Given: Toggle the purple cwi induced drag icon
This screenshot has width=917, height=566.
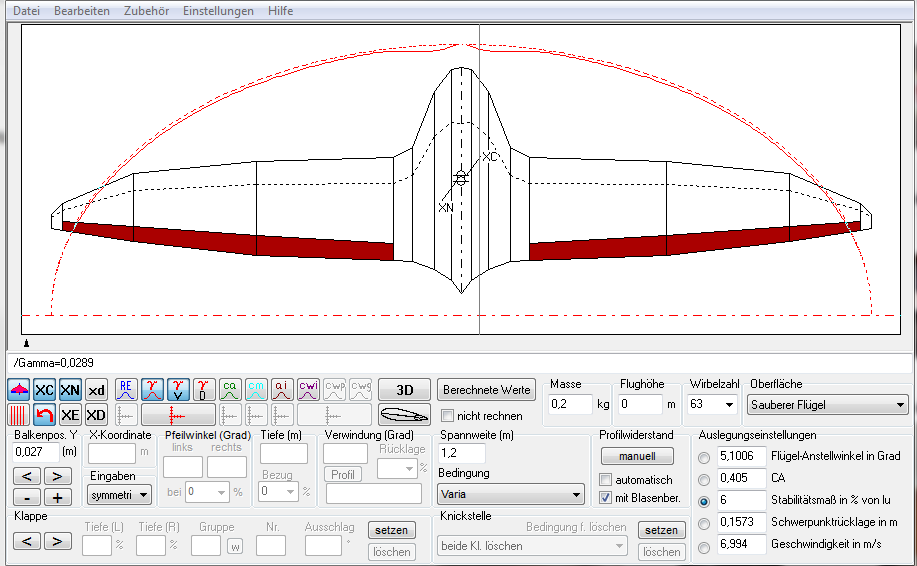Looking at the screenshot, I should pyautogui.click(x=308, y=390).
